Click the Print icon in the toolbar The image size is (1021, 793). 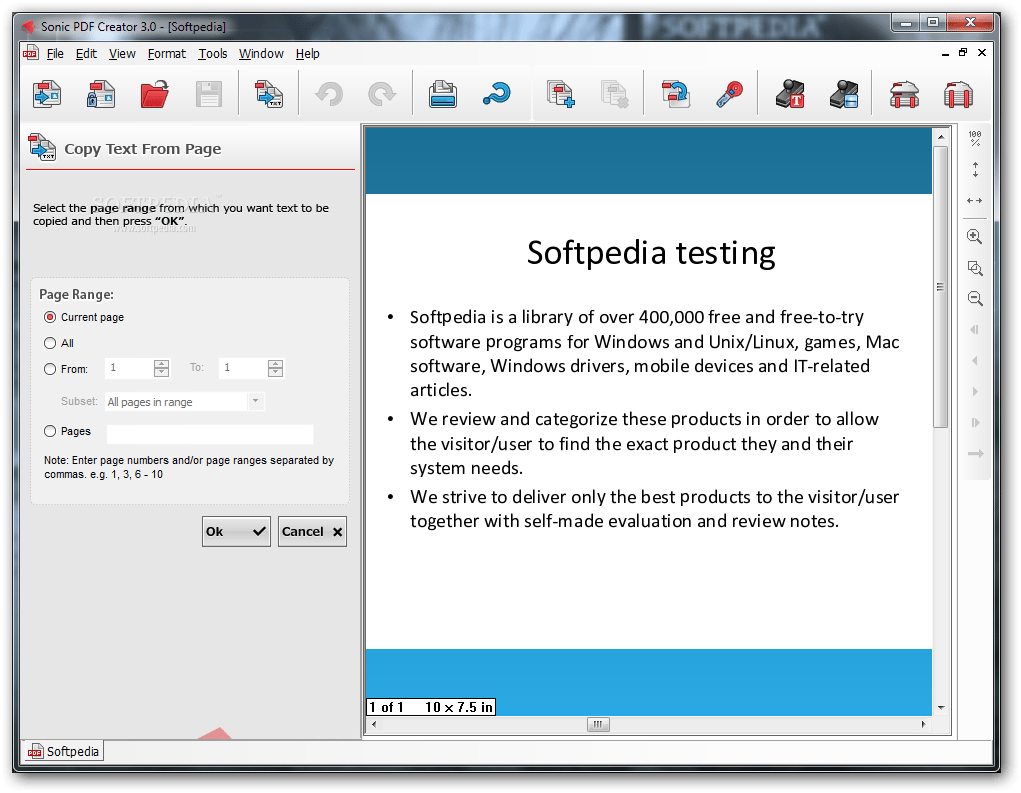pos(443,95)
